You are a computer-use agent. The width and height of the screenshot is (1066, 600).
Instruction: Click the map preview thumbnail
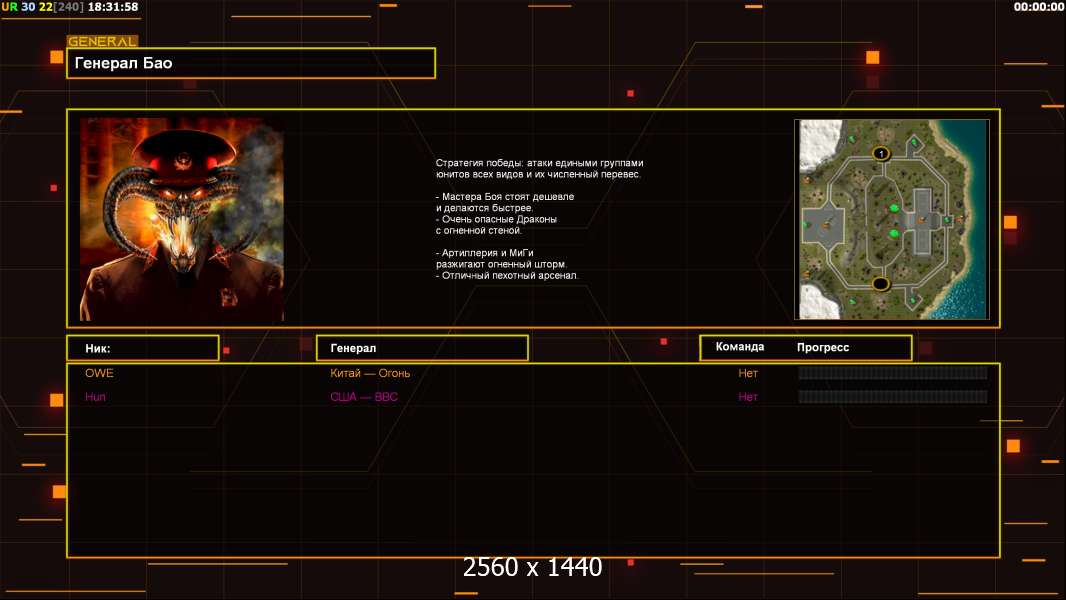click(891, 219)
